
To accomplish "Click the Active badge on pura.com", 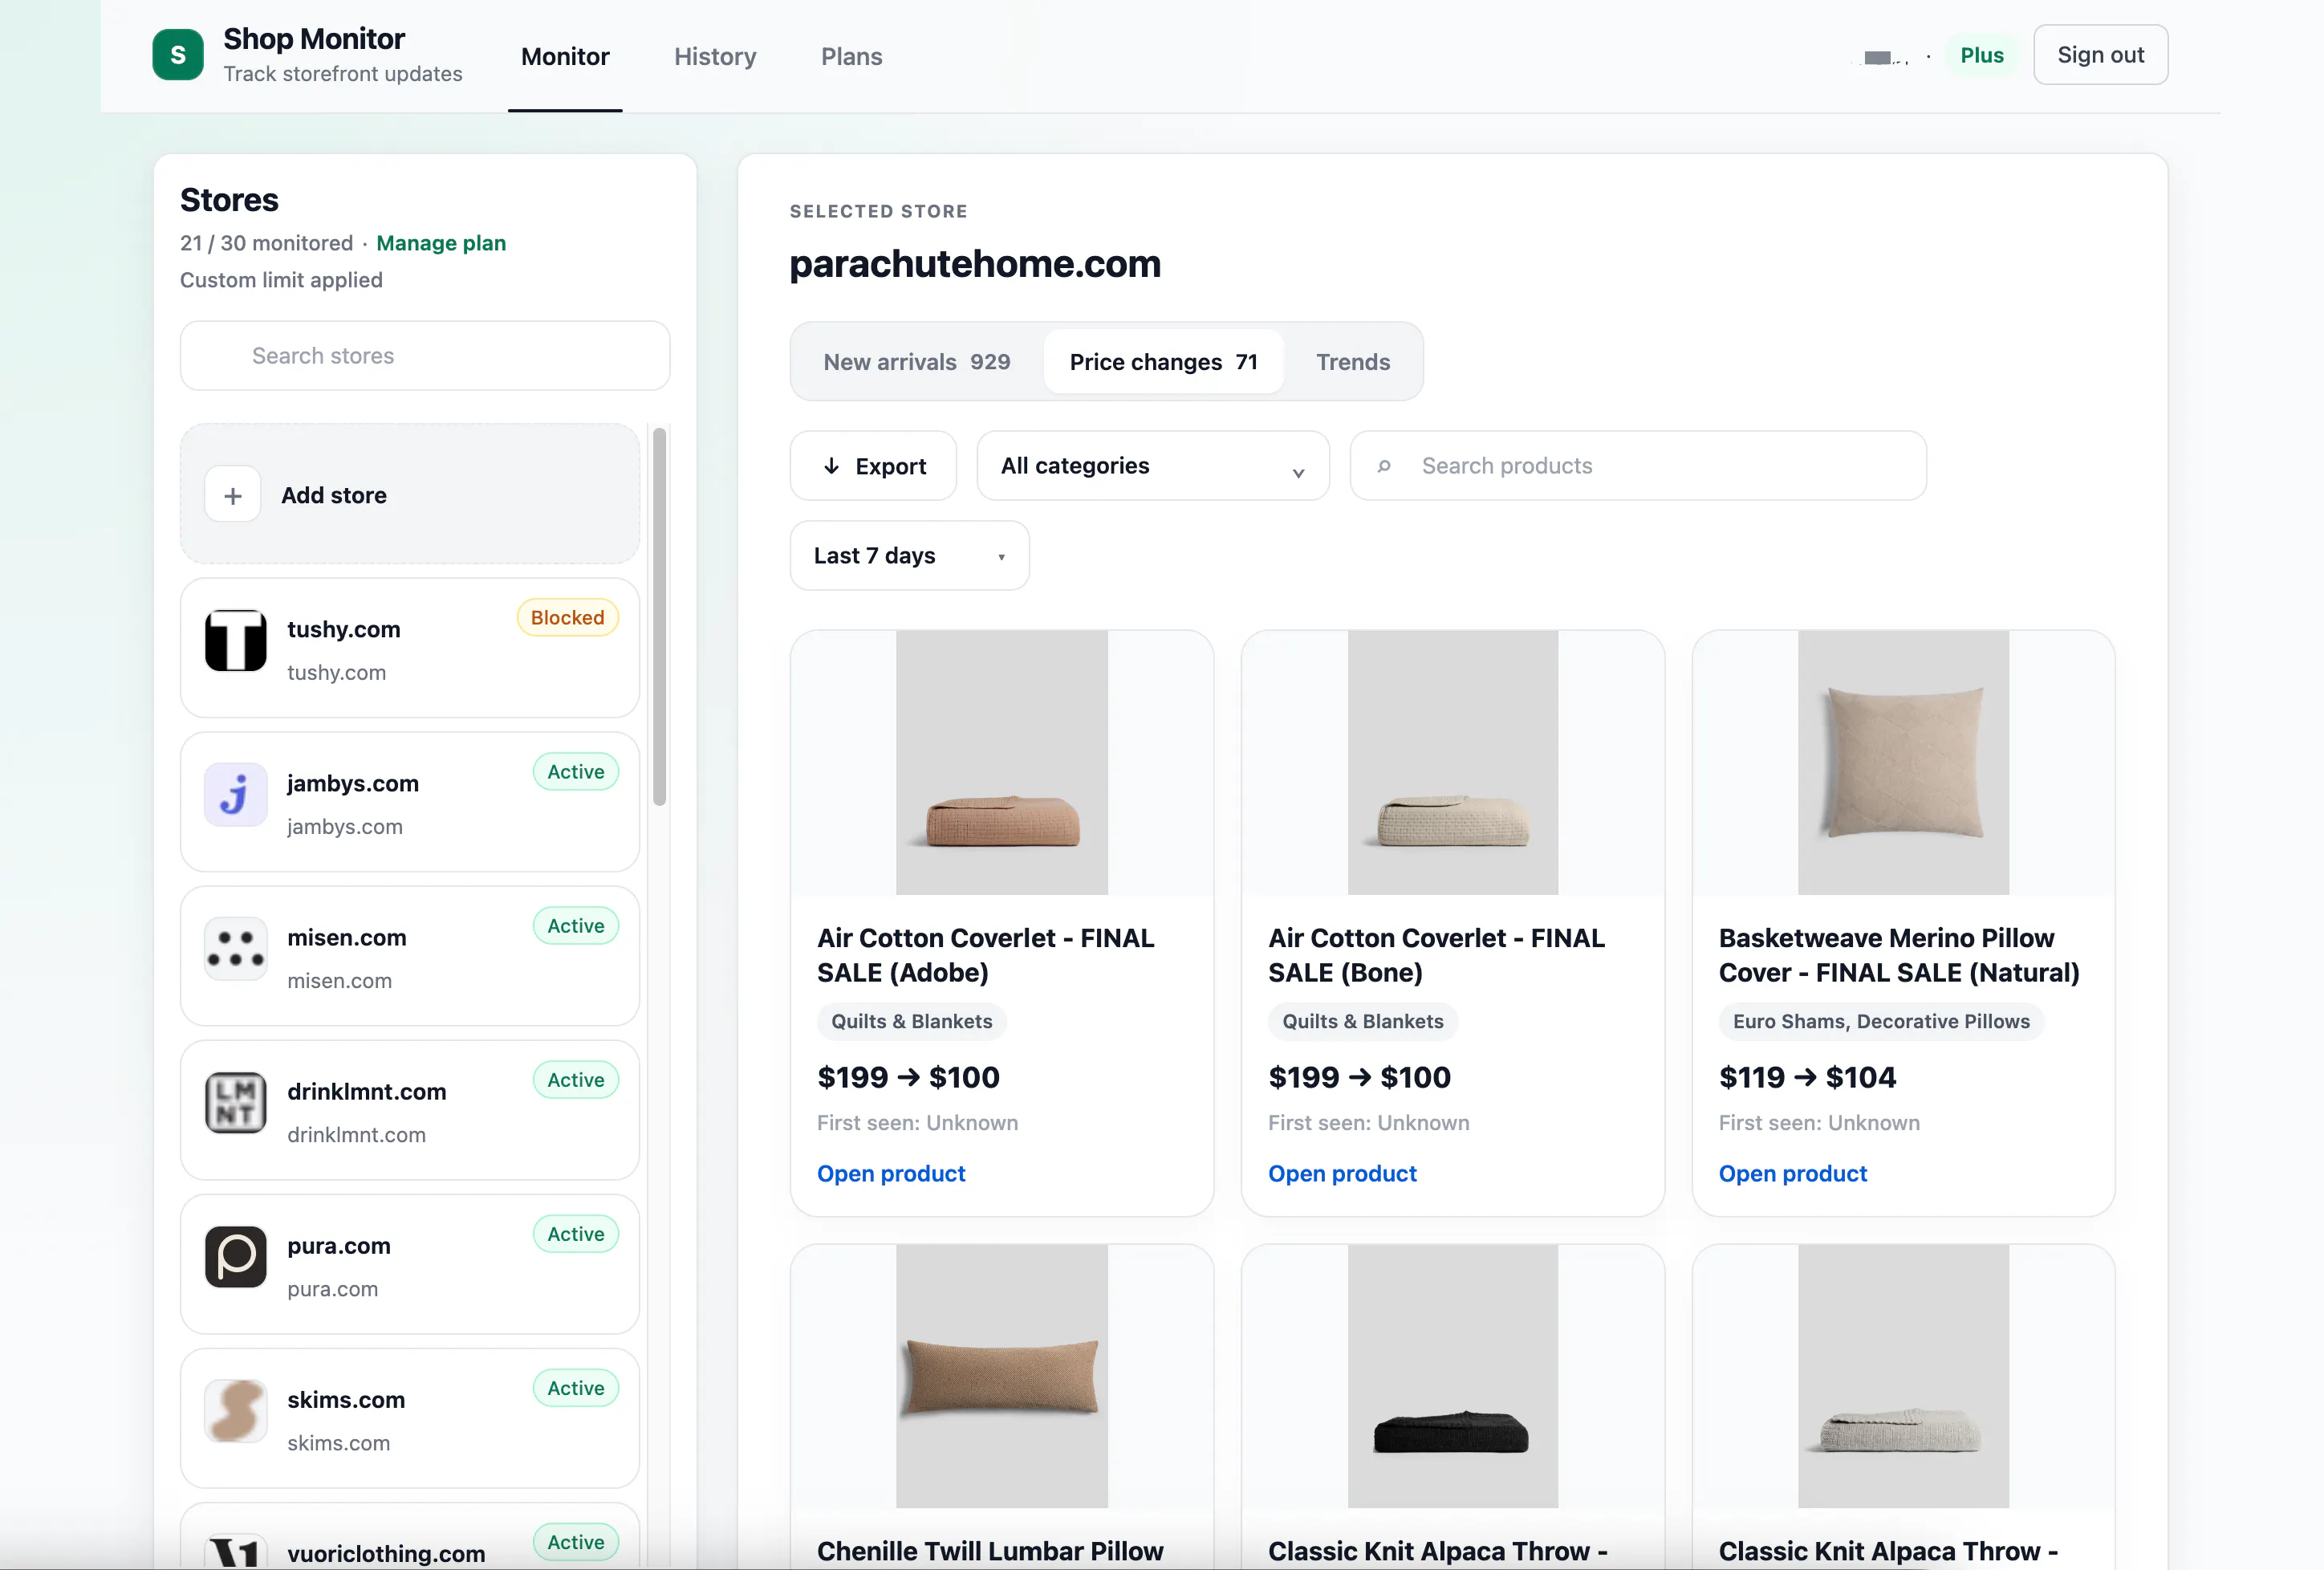I will tap(576, 1234).
